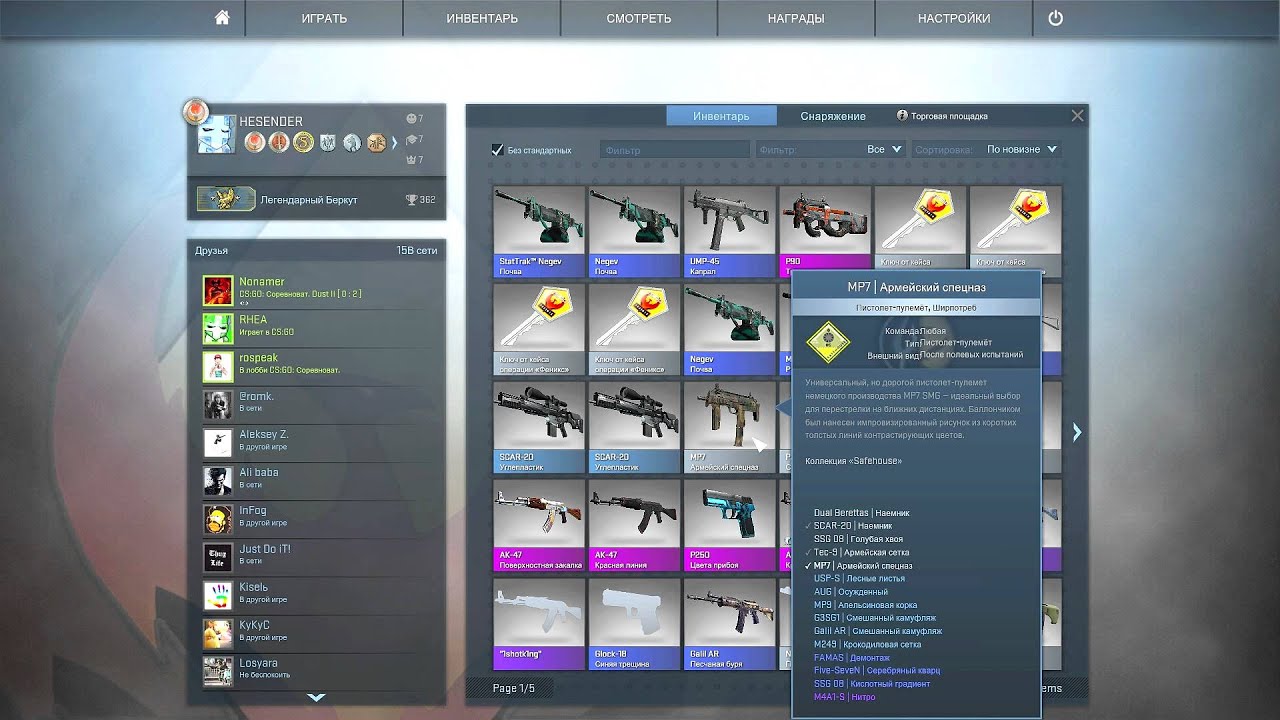The image size is (1280, 720).
Task: Select the UMP-45 Капрал item
Action: point(730,231)
